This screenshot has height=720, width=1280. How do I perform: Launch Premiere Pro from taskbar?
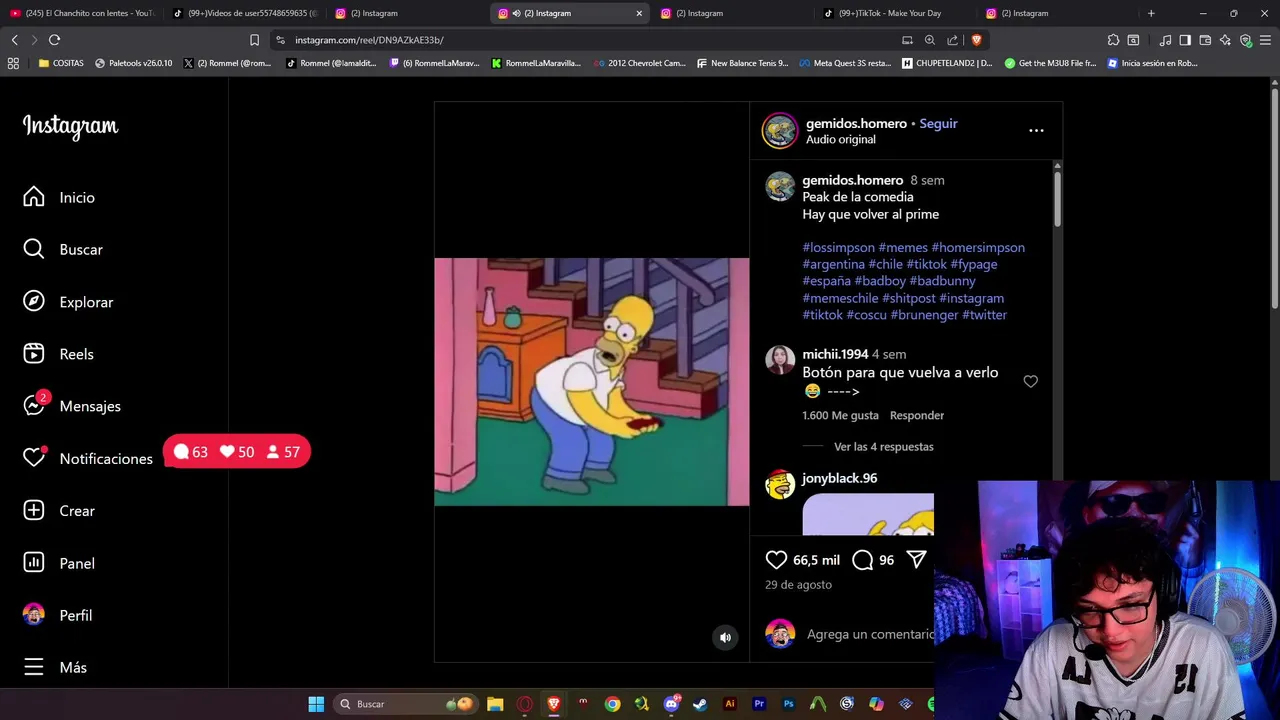(759, 704)
